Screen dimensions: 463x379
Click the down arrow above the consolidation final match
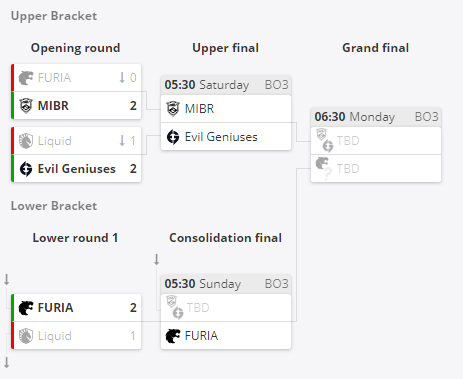click(156, 259)
